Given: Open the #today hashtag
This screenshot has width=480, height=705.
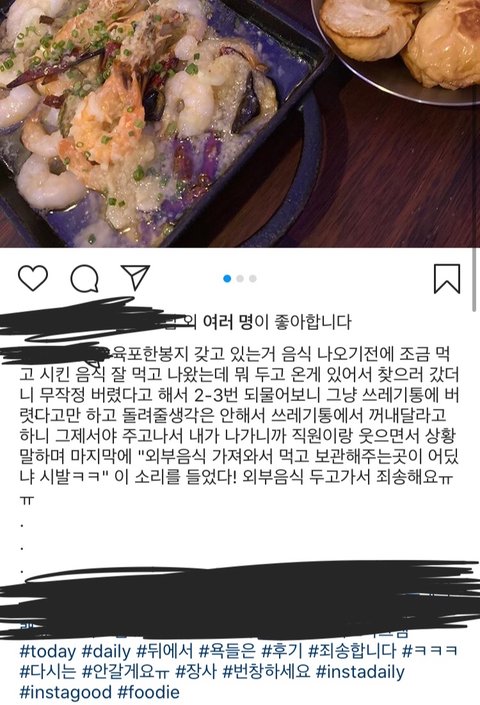Looking at the screenshot, I should pyautogui.click(x=48, y=651).
